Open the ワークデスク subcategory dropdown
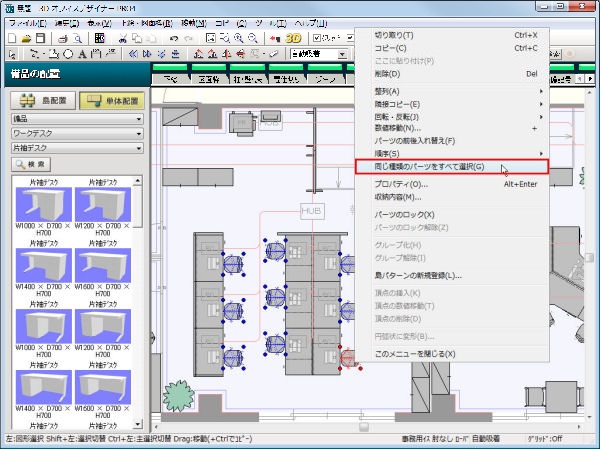 coord(76,133)
